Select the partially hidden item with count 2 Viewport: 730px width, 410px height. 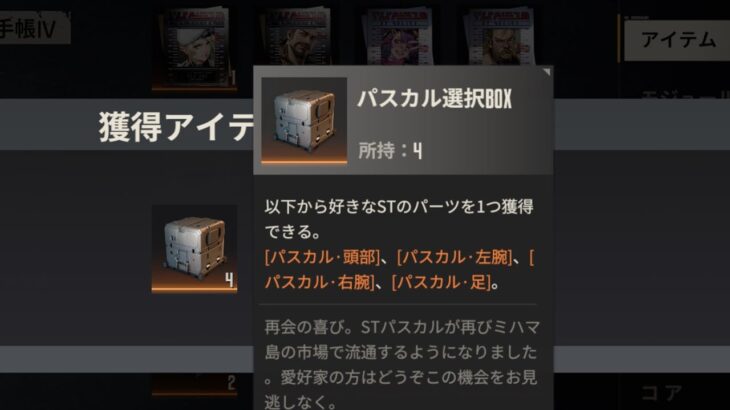[195, 384]
